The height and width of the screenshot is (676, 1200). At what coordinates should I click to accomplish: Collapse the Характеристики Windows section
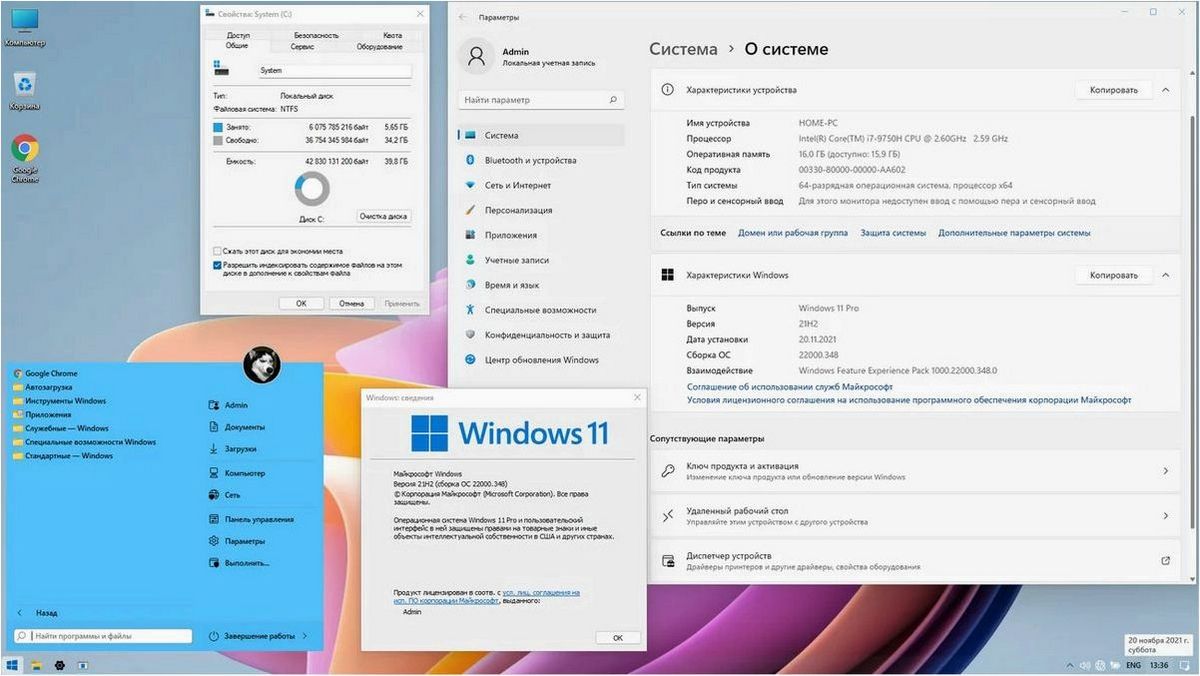(x=1165, y=275)
